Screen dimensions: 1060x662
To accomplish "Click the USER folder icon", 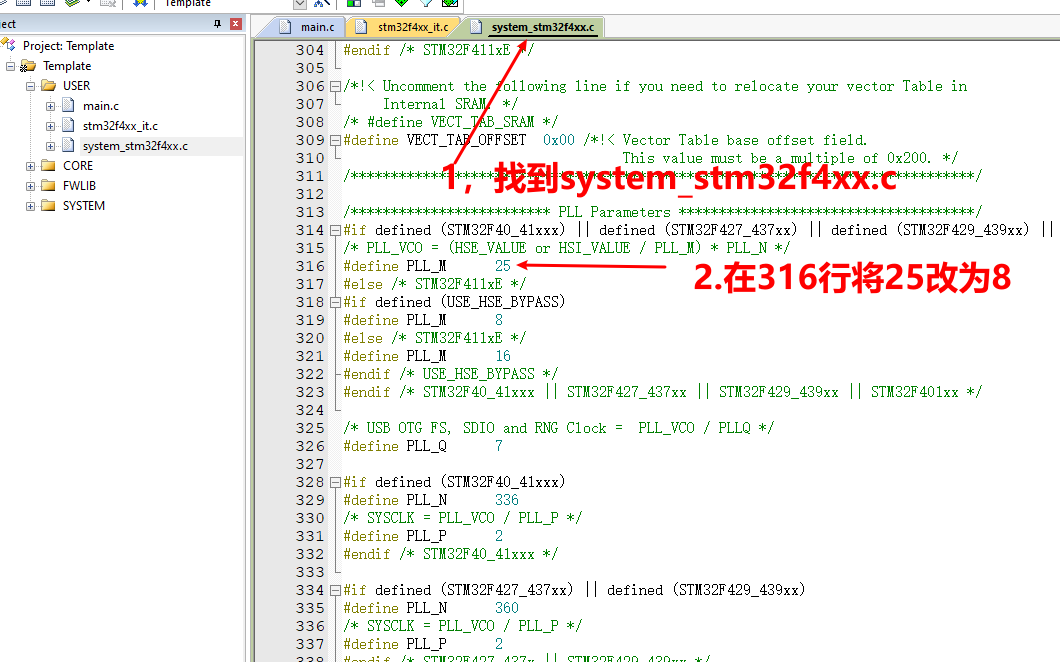I will (48, 86).
